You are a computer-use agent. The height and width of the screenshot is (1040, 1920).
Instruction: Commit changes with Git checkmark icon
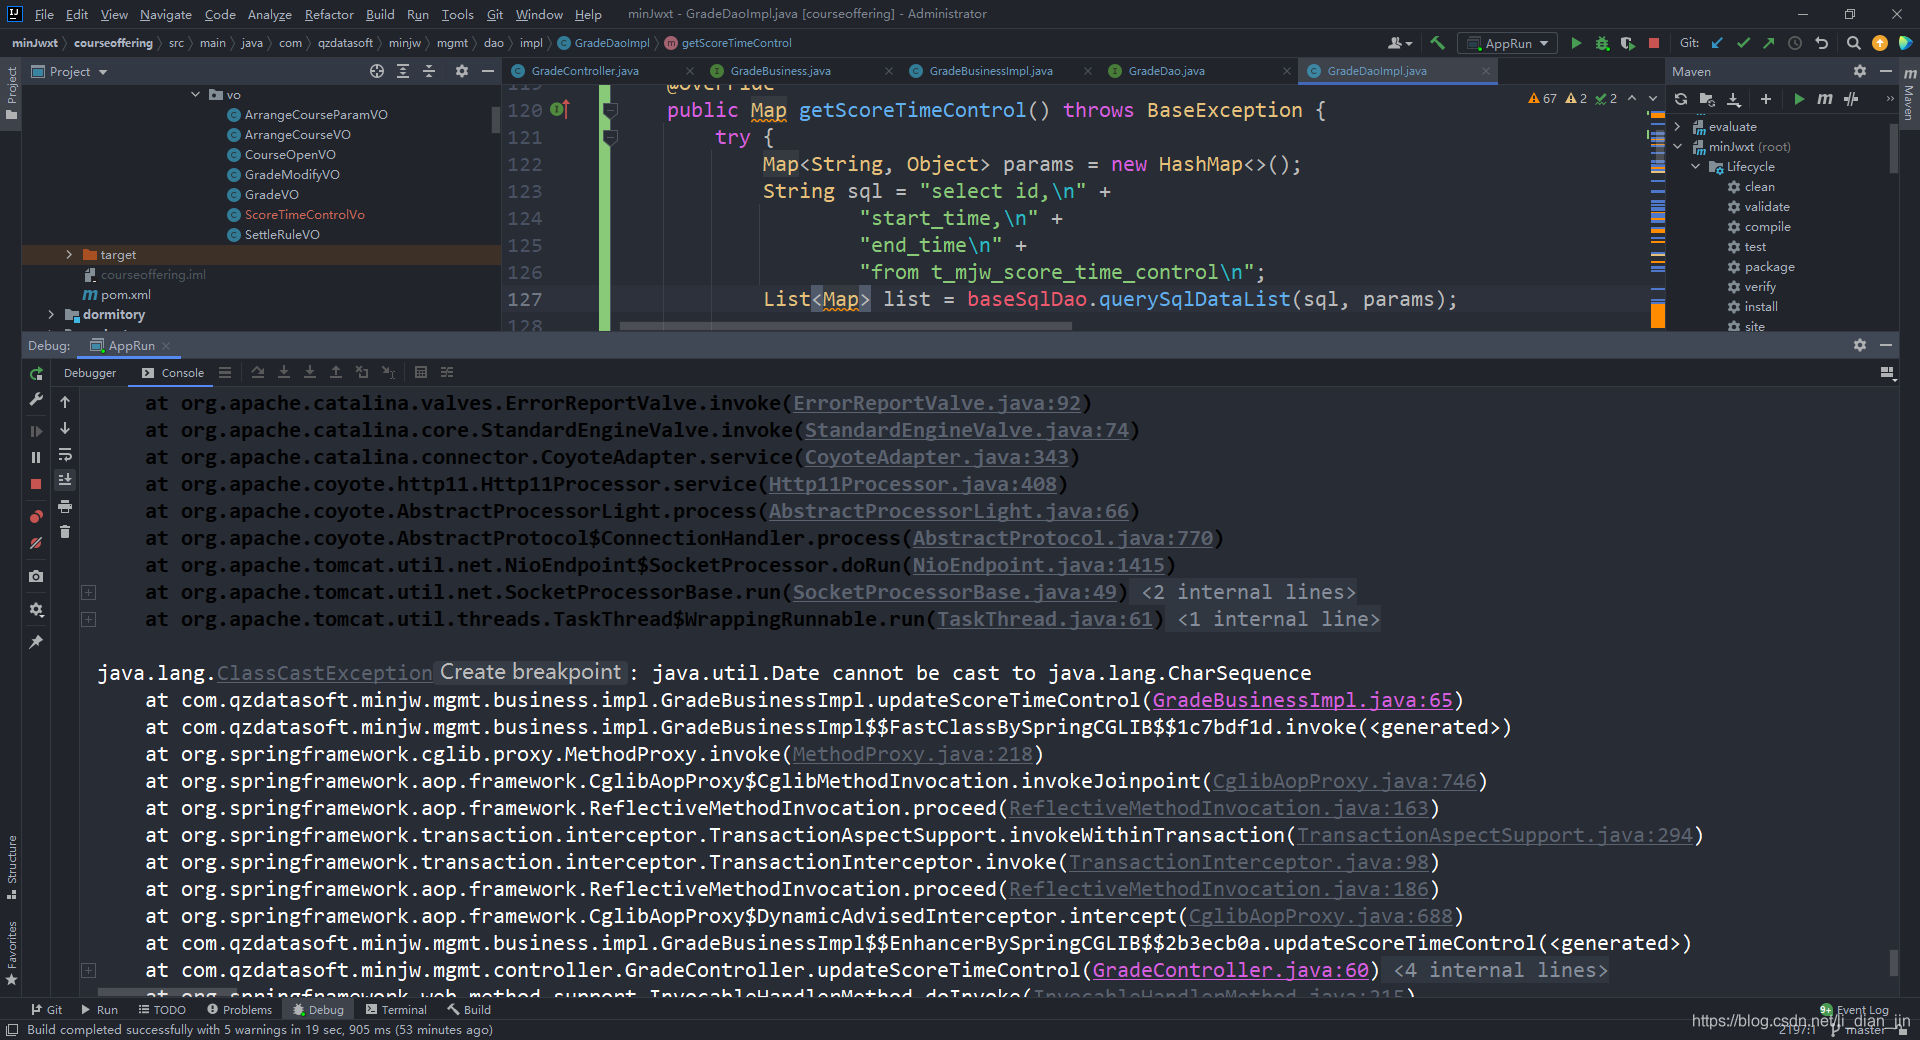[1743, 43]
